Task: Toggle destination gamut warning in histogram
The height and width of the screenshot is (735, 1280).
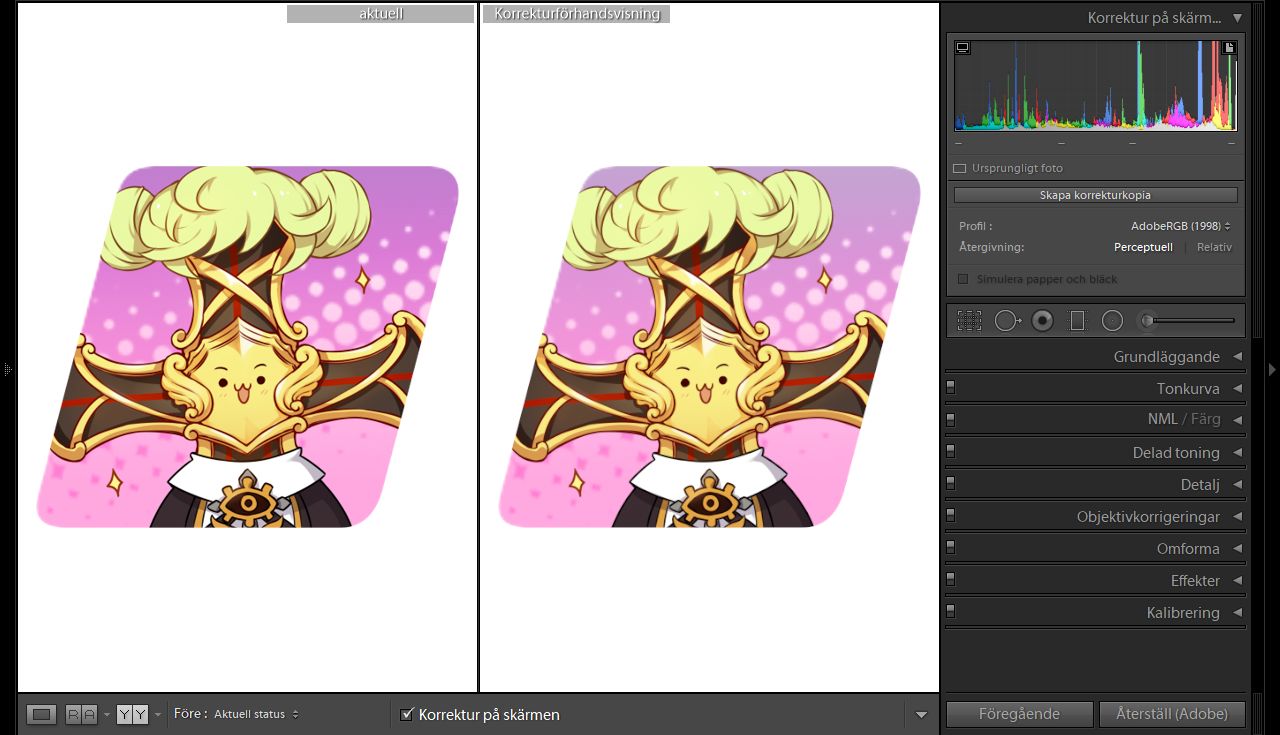Action: (x=1230, y=47)
